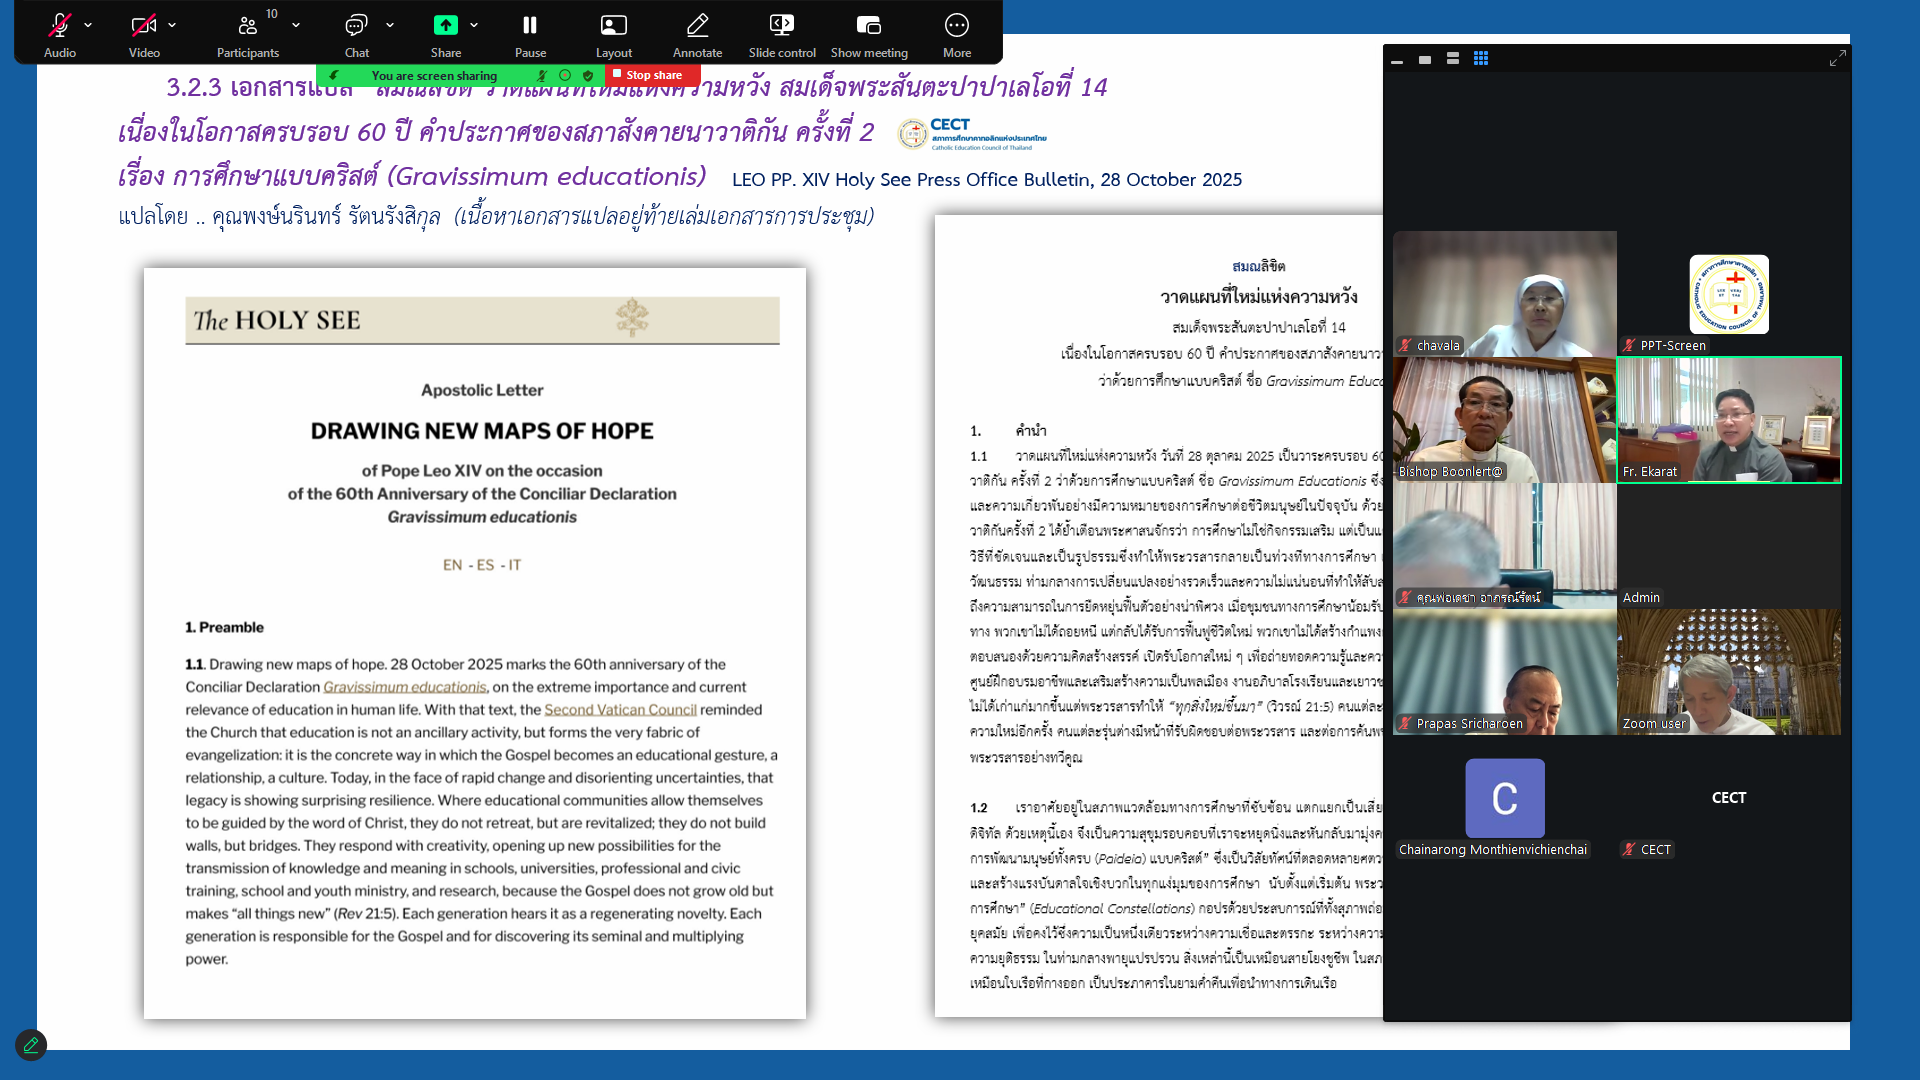
Task: Select Fr. Ekarat video thumbnail
Action: [1729, 420]
